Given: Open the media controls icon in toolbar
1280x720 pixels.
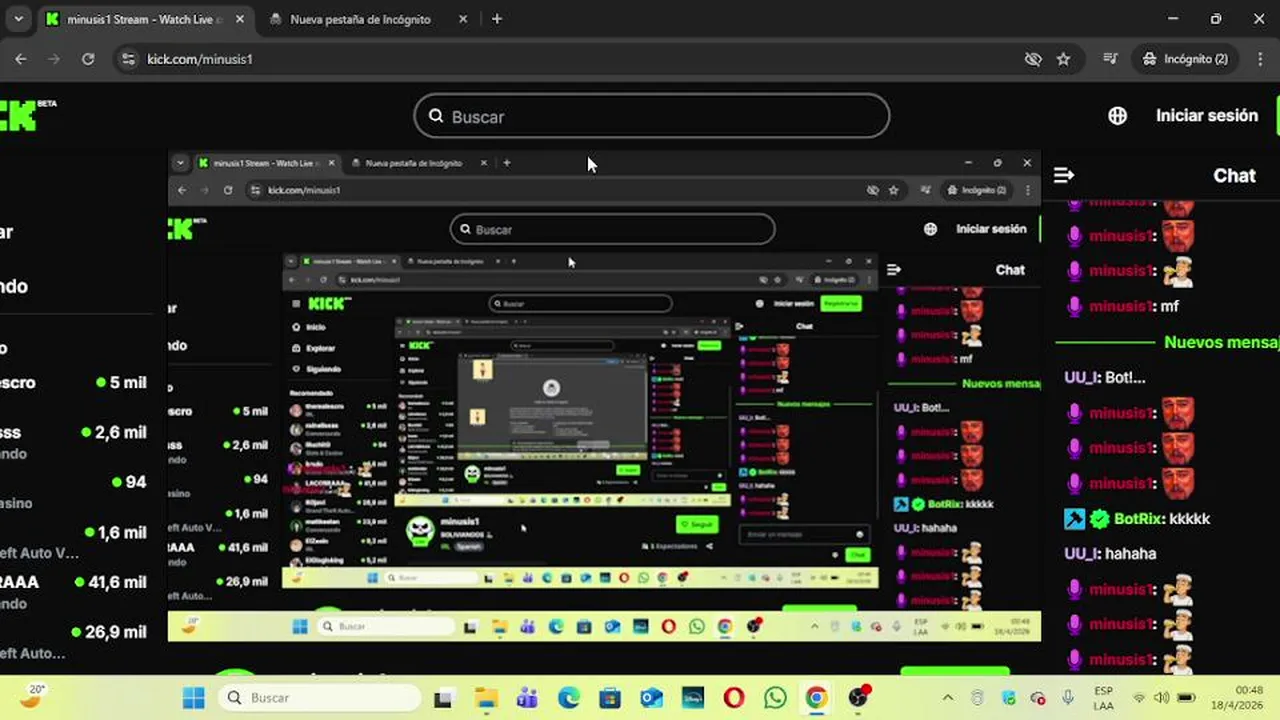Looking at the screenshot, I should [1110, 59].
